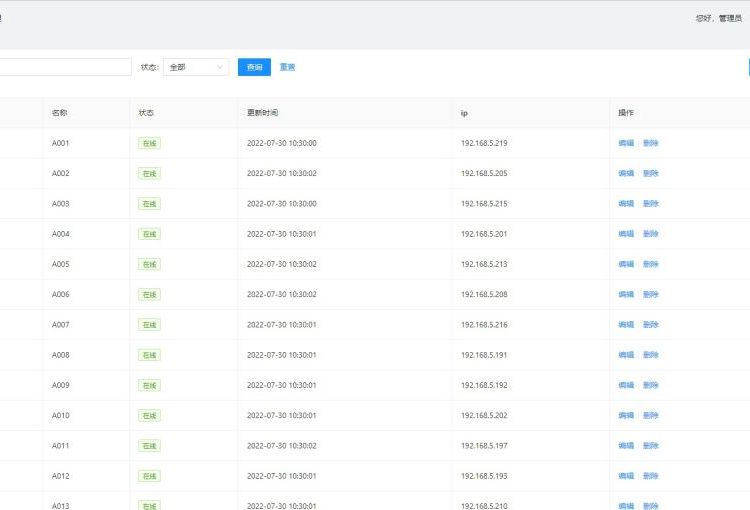The image size is (750, 510).
Task: Click 删除 in the A003 row
Action: [651, 203]
